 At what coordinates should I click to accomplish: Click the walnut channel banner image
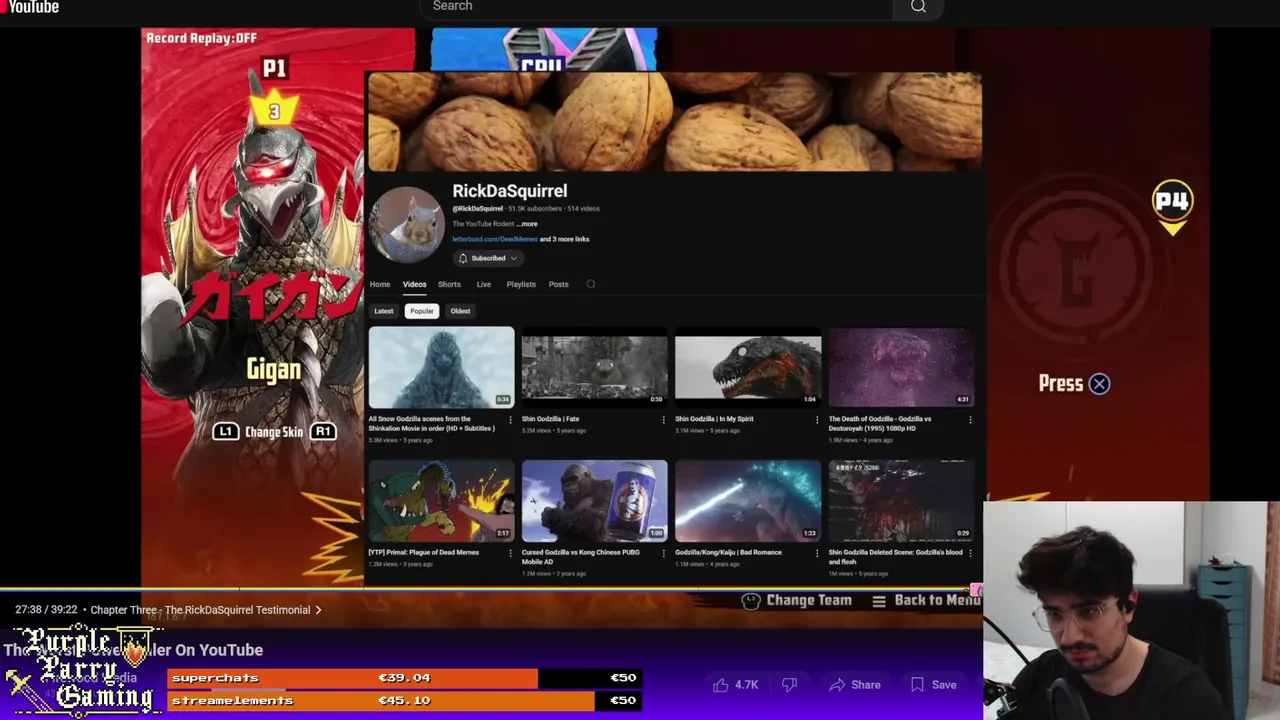(x=675, y=121)
